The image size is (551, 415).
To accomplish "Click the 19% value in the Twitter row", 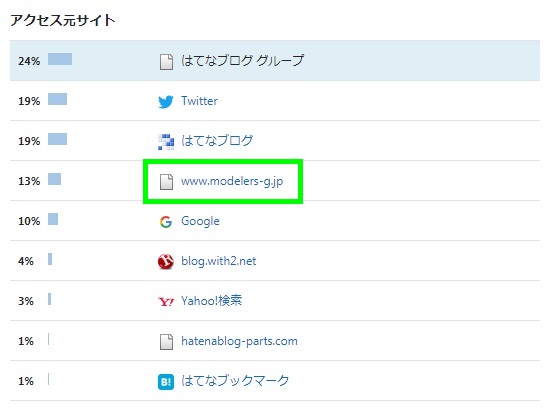I will (x=29, y=101).
